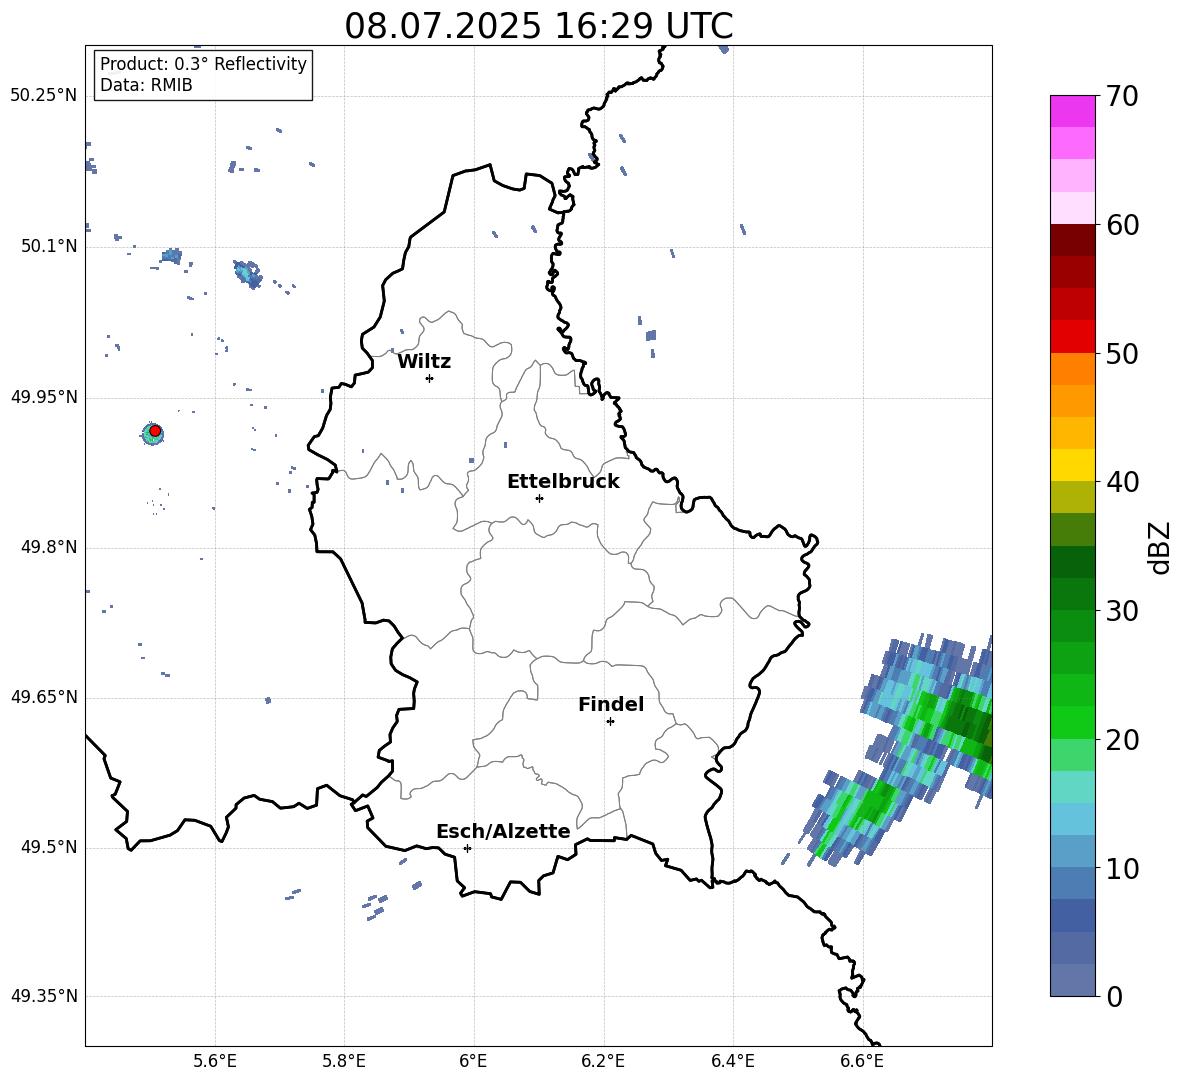Click the 5.8°E longitude label
This screenshot has height=1081, width=1184.
[x=344, y=1061]
